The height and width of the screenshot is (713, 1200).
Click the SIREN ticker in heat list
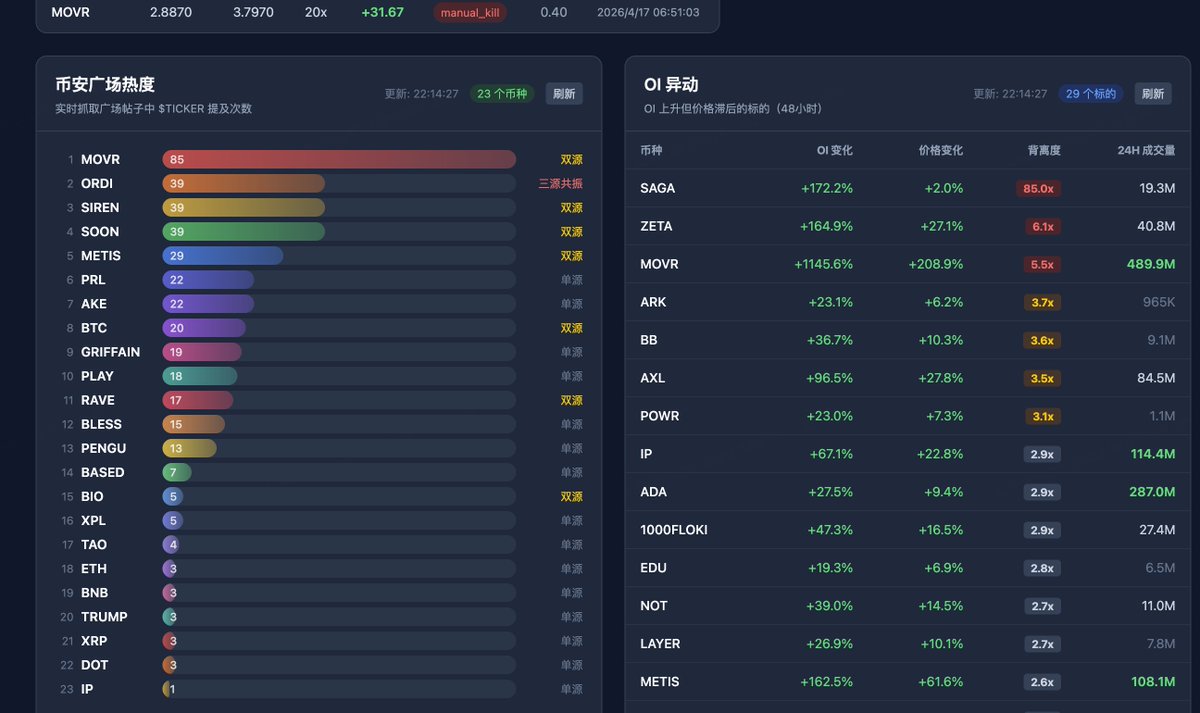[100, 208]
